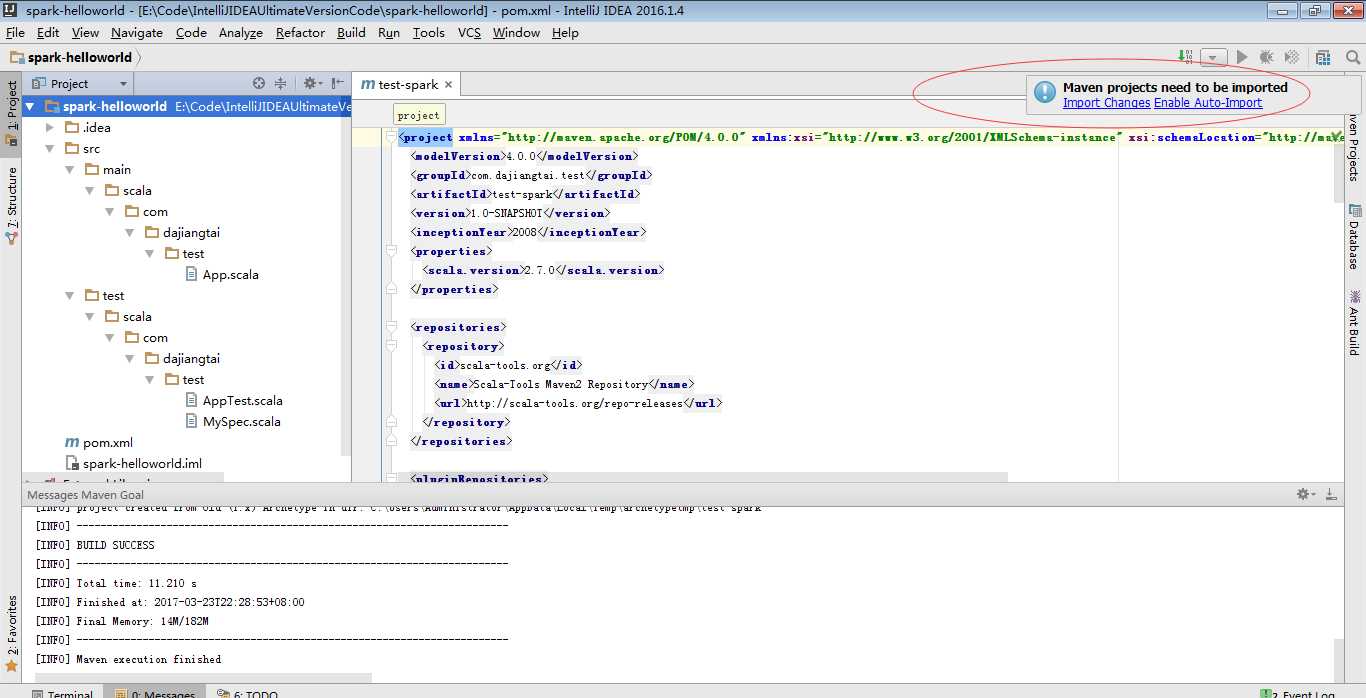Open the Tools menu
Screen dimensions: 1366x698
[x=428, y=32]
